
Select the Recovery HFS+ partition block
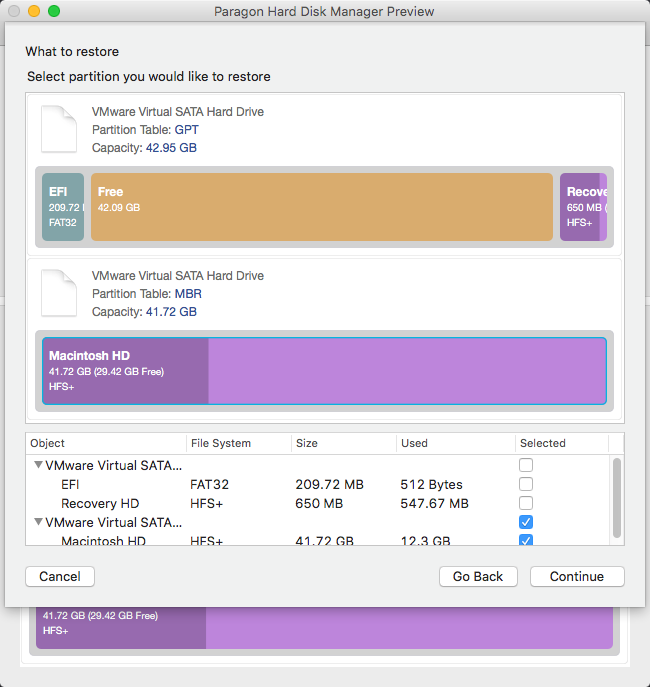click(x=583, y=207)
